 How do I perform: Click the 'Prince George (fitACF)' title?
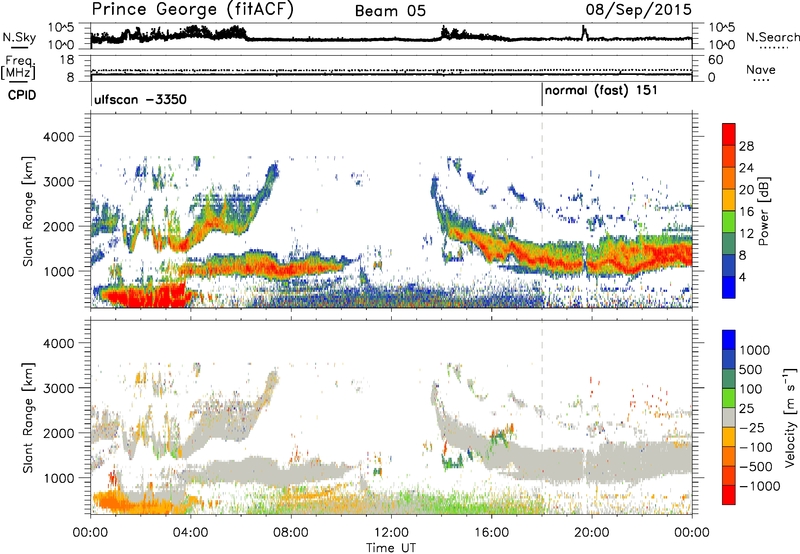coord(193,10)
